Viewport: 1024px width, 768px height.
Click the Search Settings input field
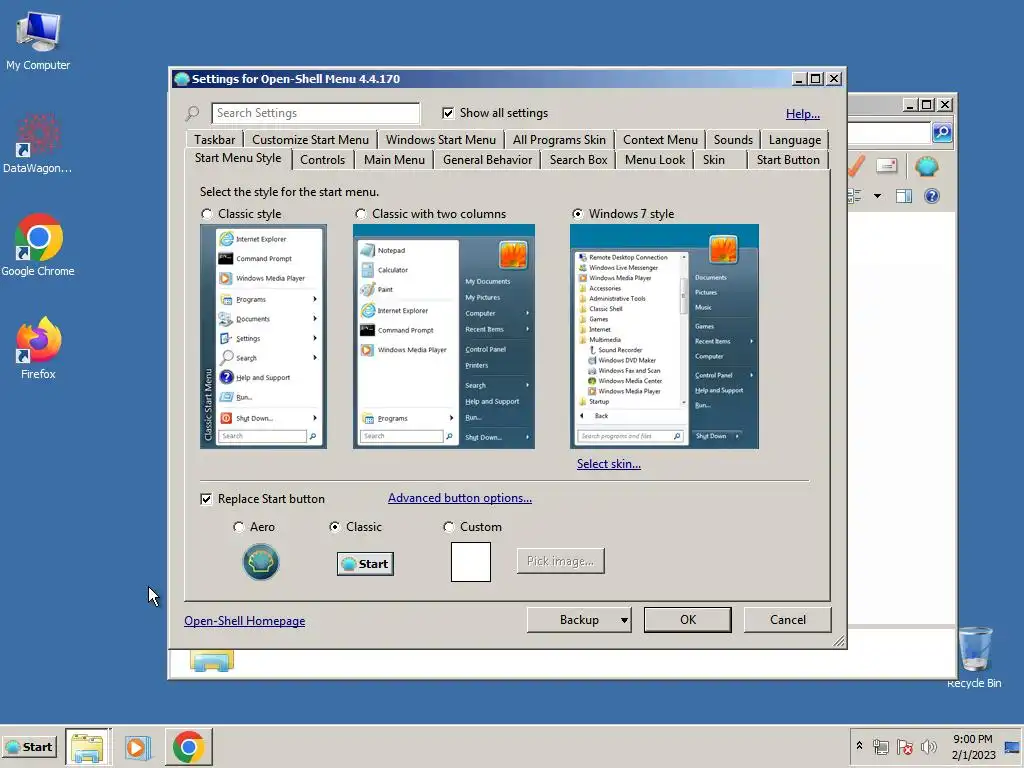pos(315,113)
